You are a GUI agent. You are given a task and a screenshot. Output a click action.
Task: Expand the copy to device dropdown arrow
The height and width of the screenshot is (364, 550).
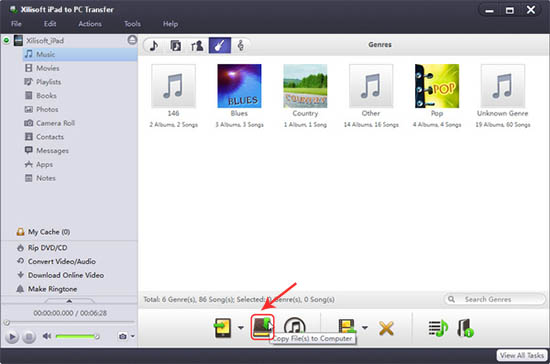coord(241,328)
